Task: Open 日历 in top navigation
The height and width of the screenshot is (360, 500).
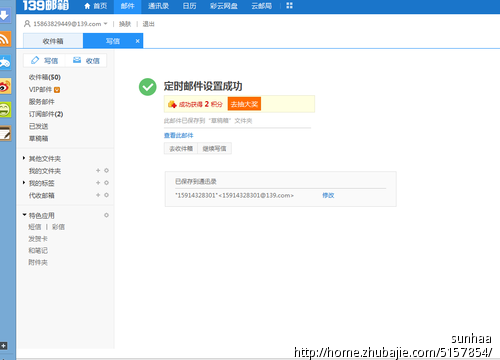Action: pos(190,6)
